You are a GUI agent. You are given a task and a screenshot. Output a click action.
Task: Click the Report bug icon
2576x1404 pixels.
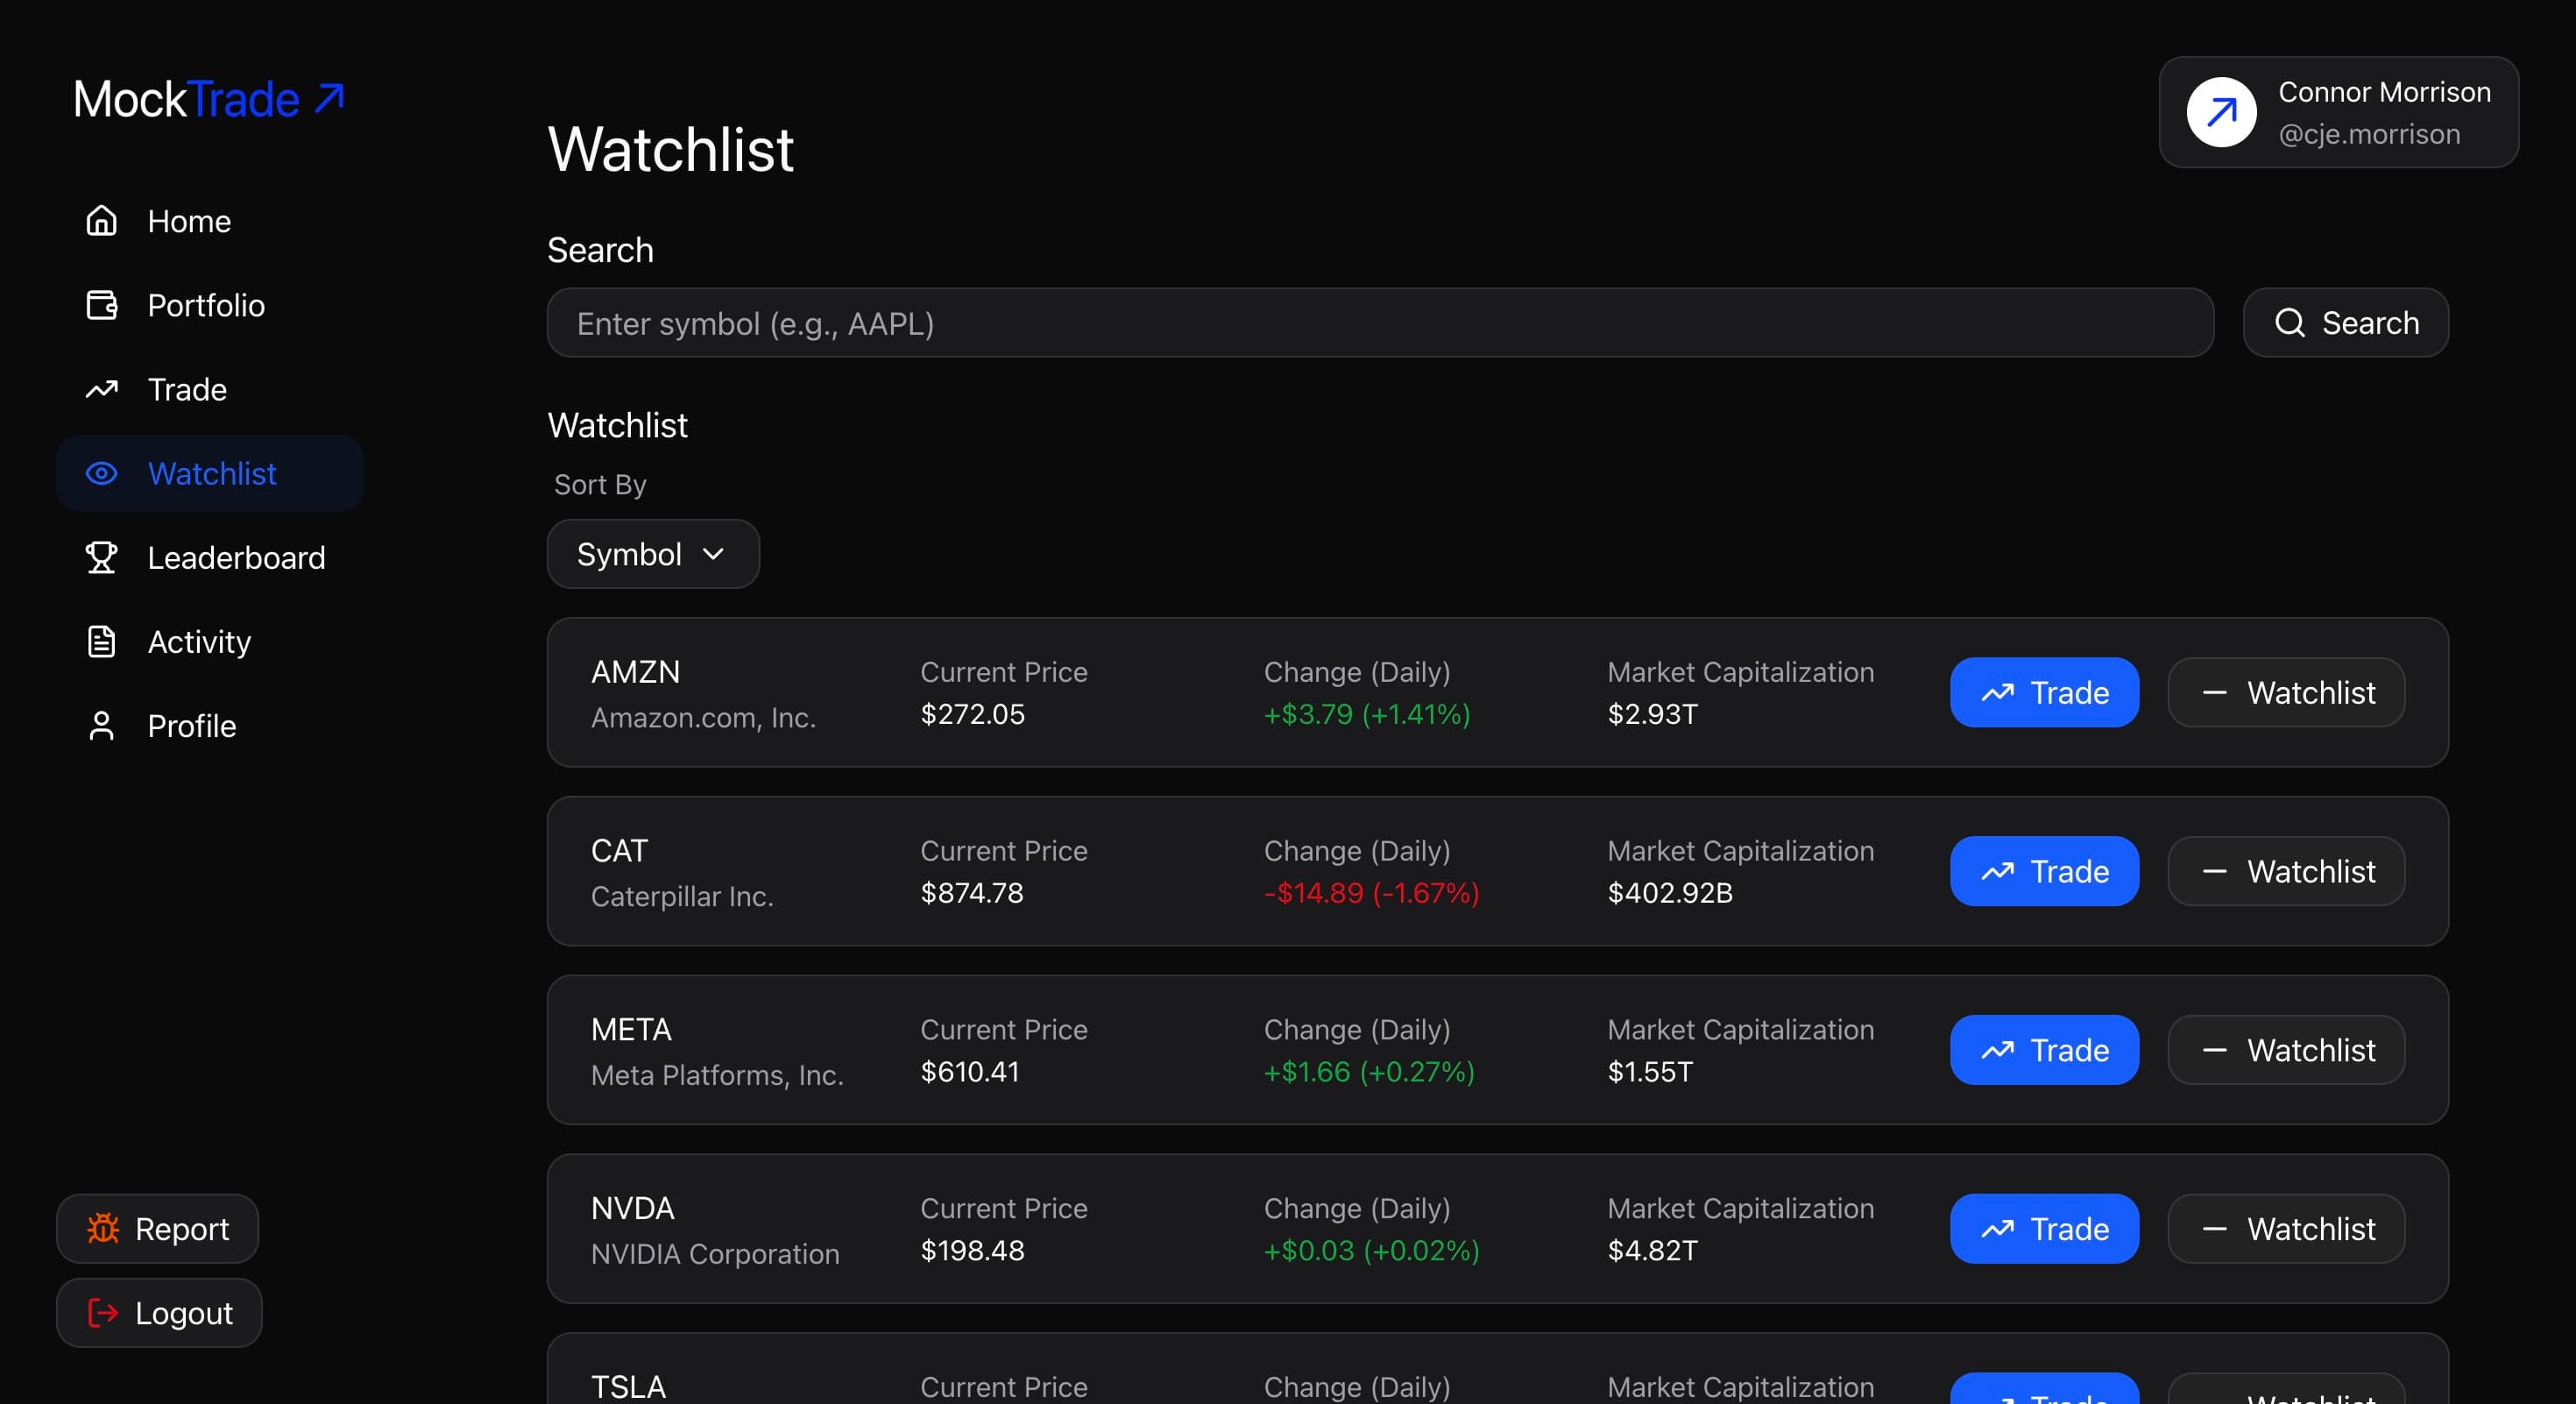click(x=103, y=1228)
